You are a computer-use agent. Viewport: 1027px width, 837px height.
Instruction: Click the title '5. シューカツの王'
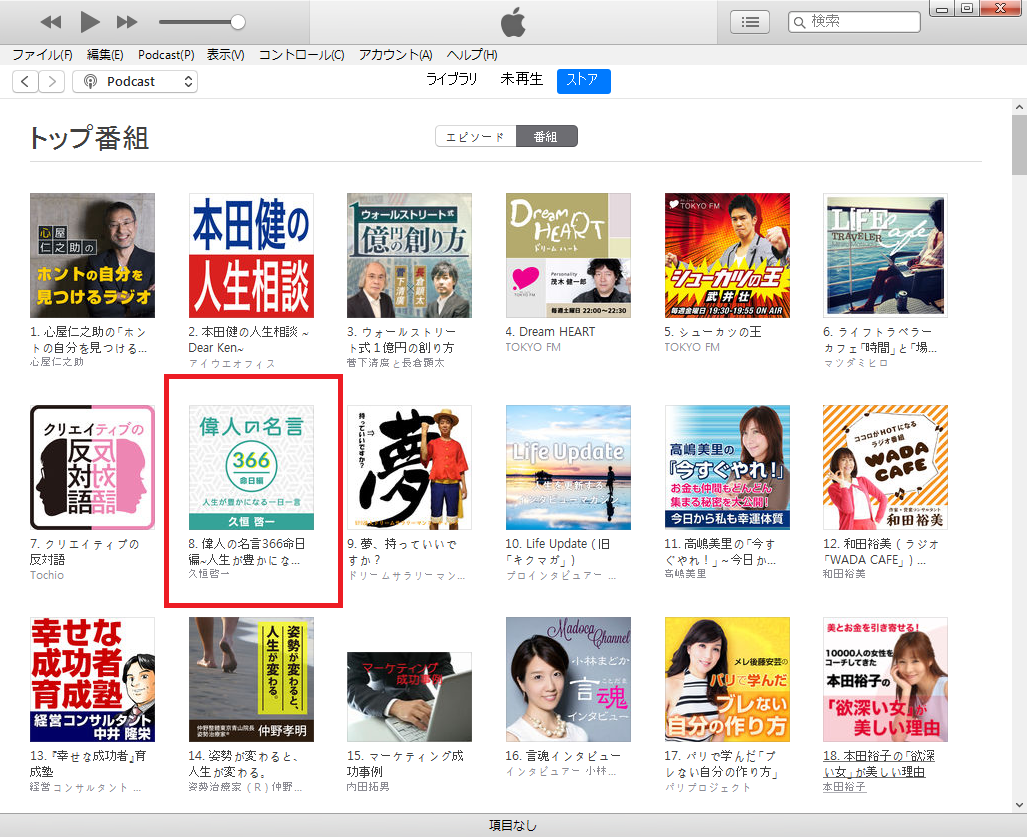tap(713, 332)
